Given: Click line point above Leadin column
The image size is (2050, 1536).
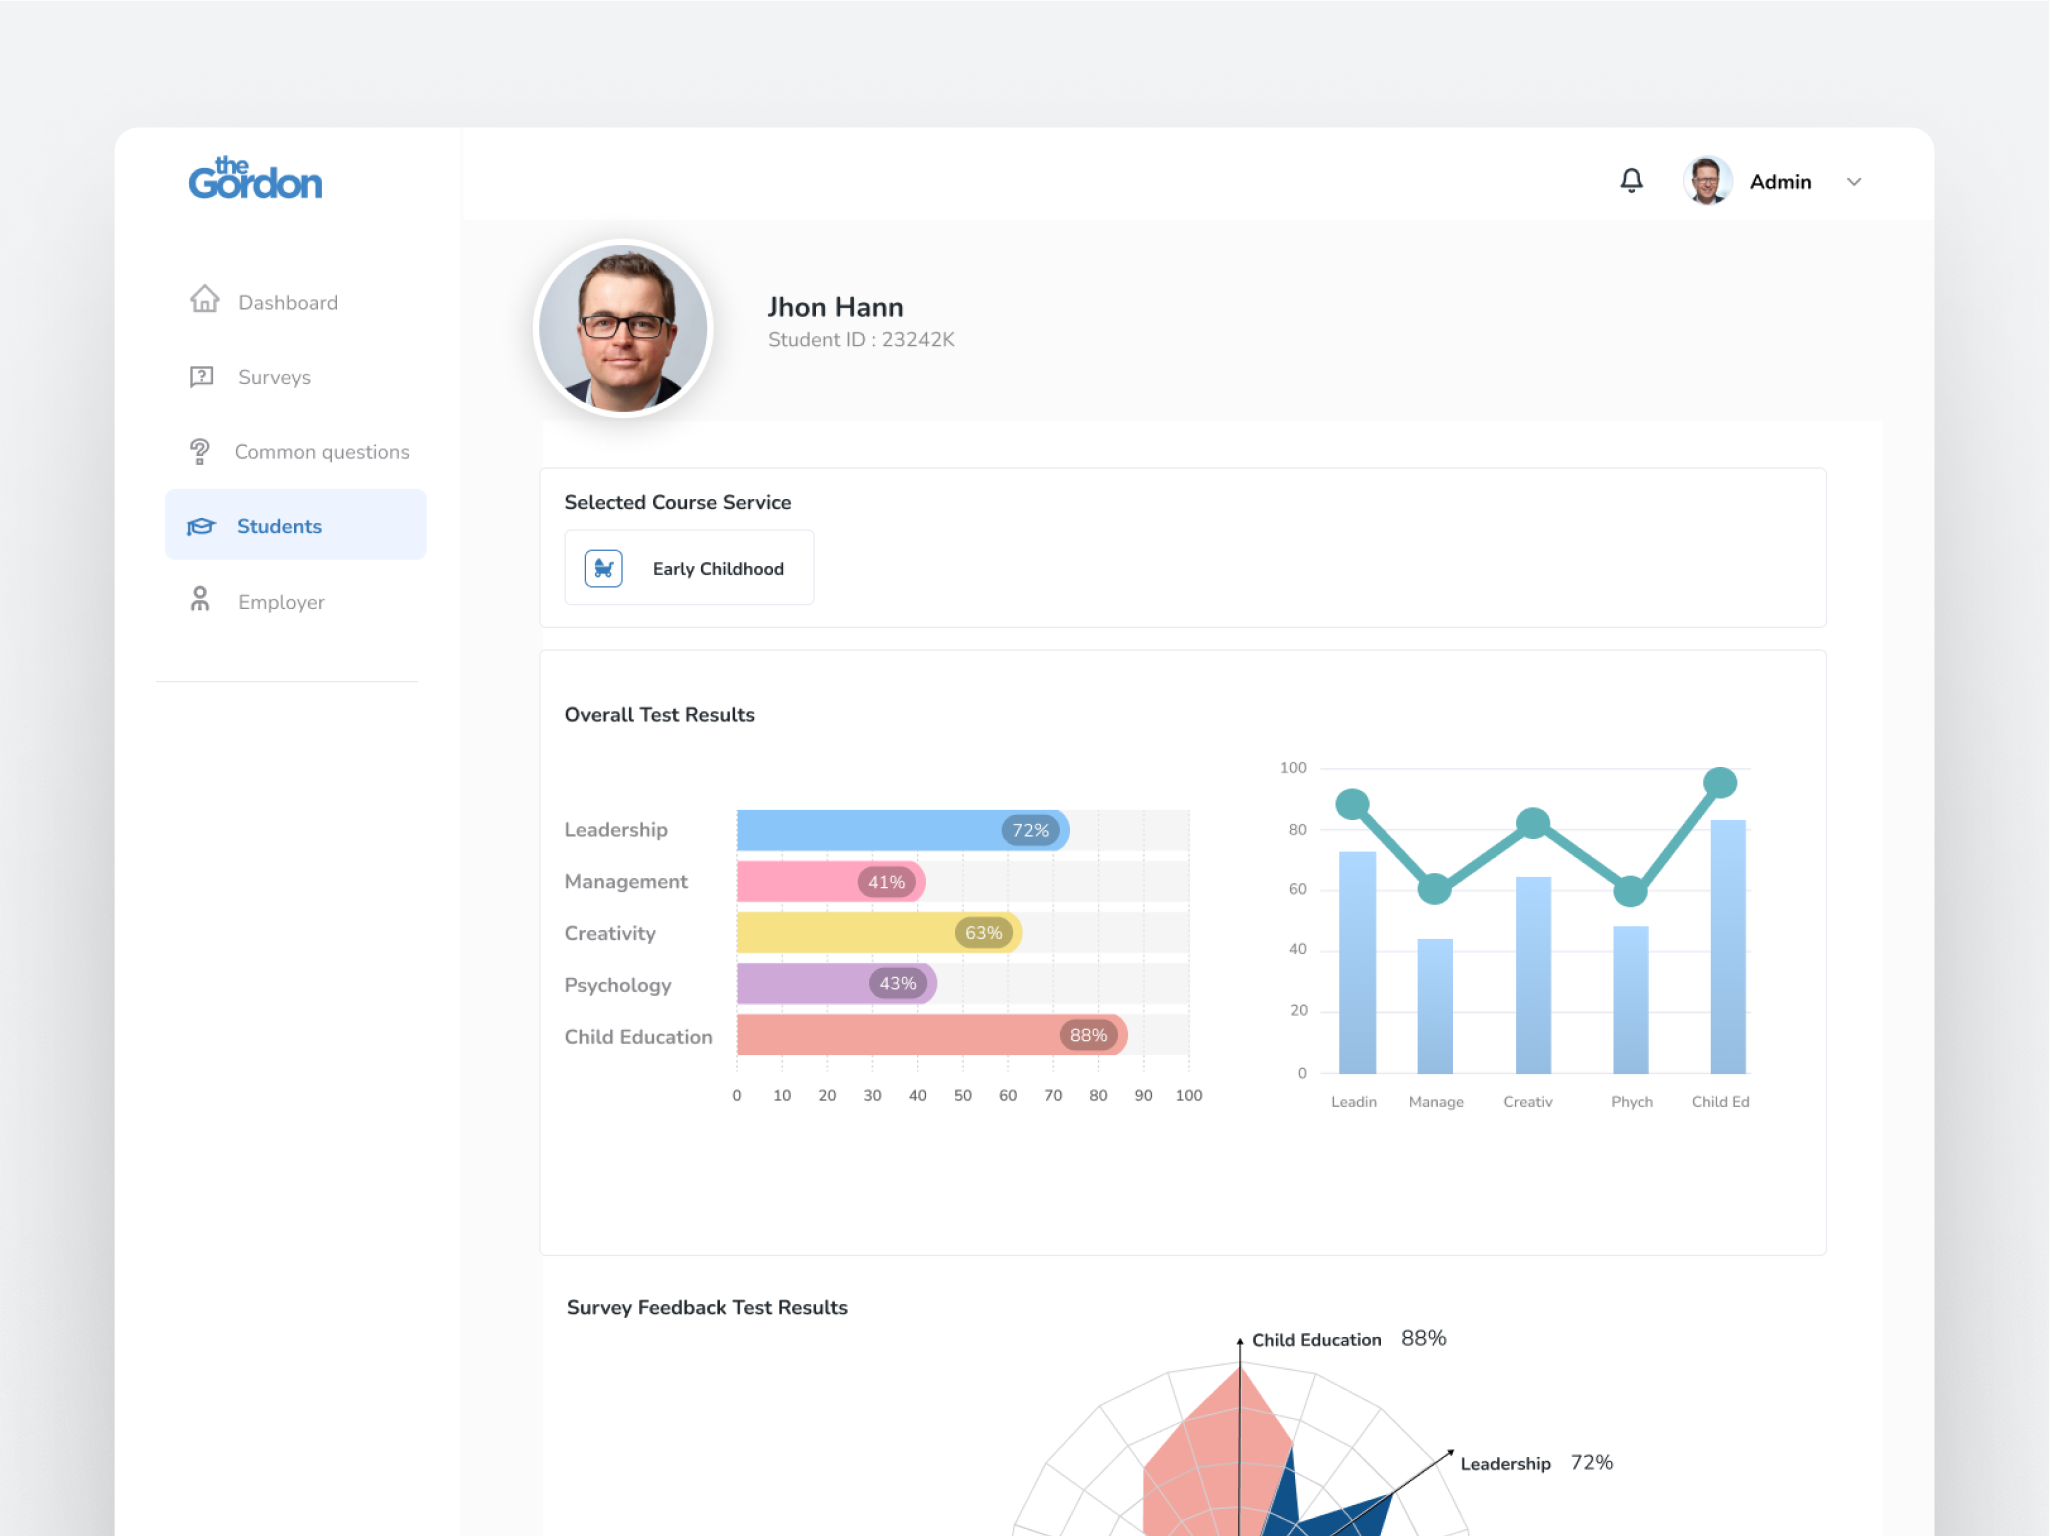Looking at the screenshot, I should click(x=1352, y=804).
